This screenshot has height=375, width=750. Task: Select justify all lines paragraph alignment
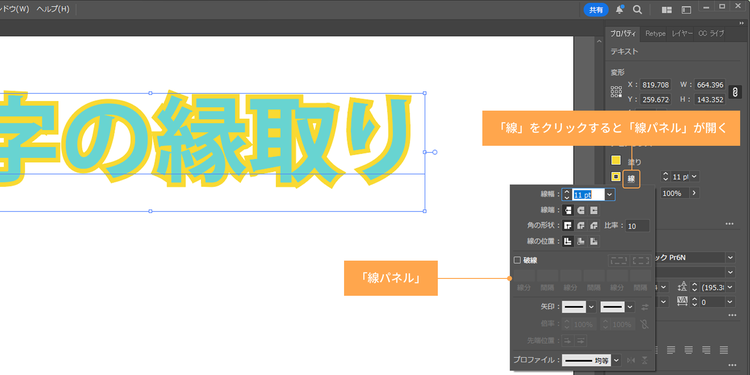[724, 350]
